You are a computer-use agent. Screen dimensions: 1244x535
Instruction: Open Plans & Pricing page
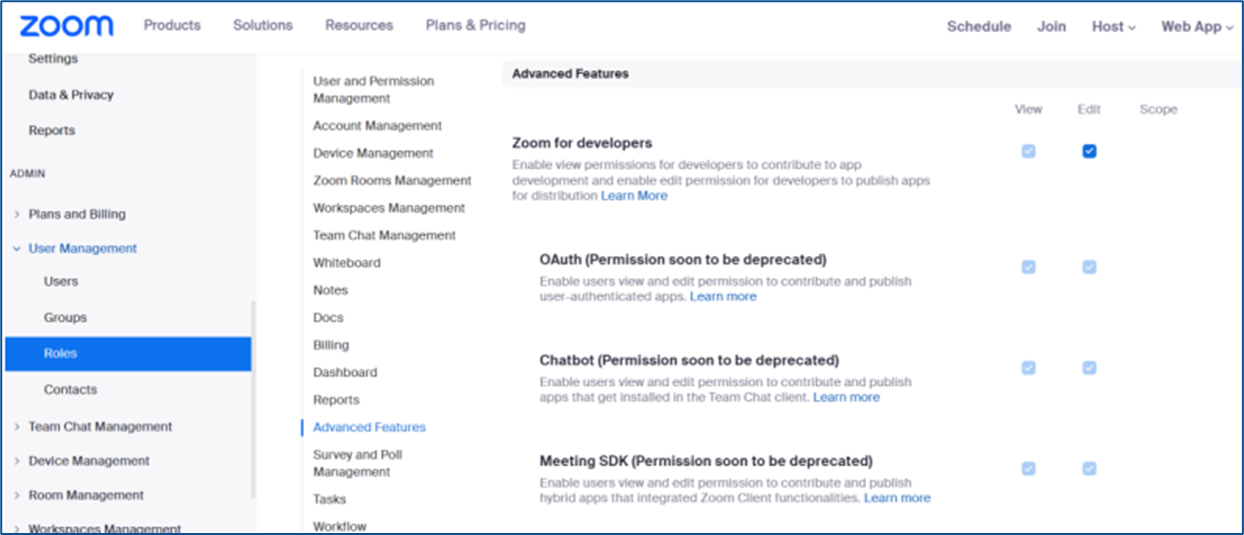pyautogui.click(x=475, y=25)
